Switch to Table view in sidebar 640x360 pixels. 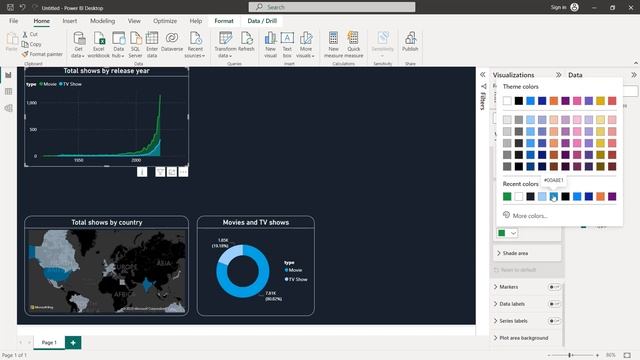tap(8, 91)
